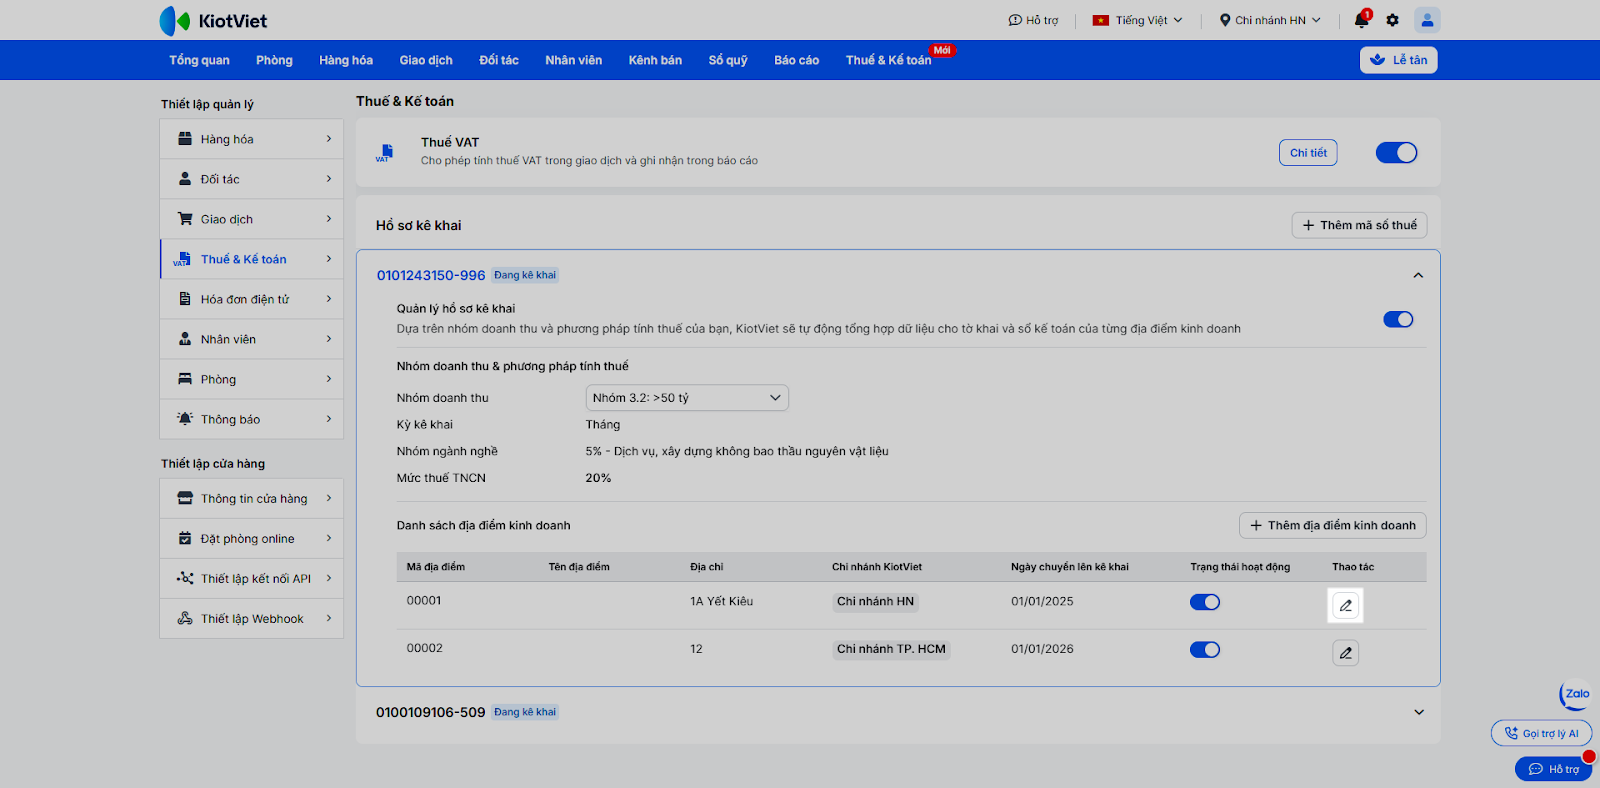The width and height of the screenshot is (1600, 788).
Task: Click Thêm địa điểm kinh doanh button
Action: tap(1333, 525)
